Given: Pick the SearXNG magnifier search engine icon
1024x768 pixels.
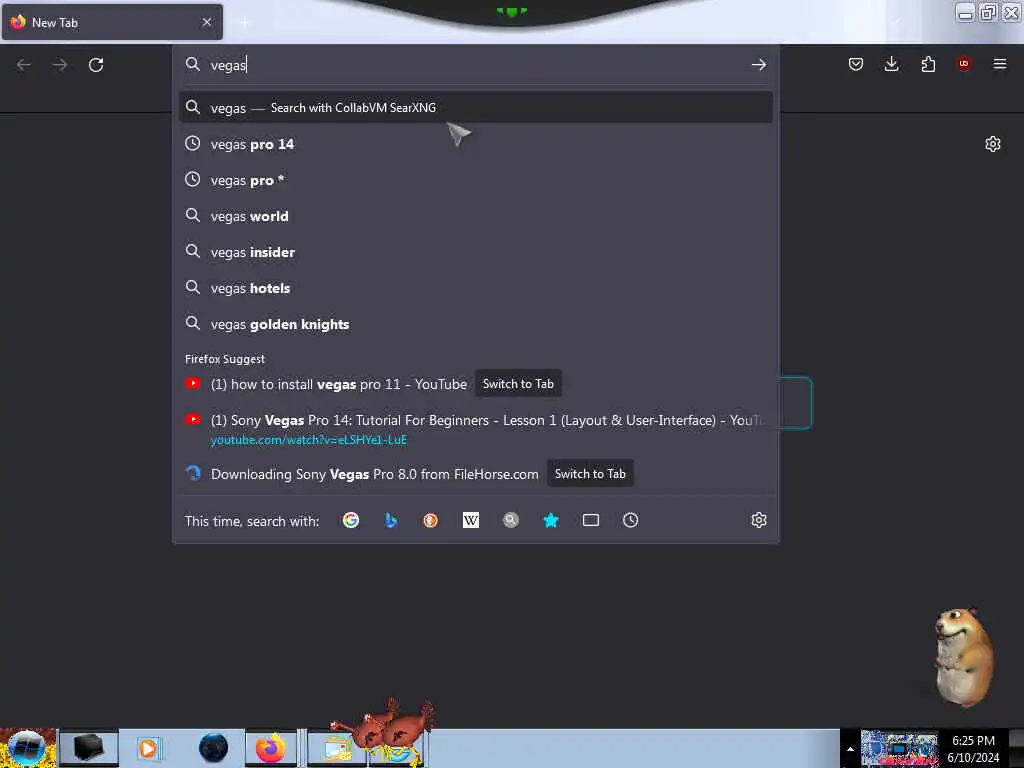Looking at the screenshot, I should pos(511,520).
